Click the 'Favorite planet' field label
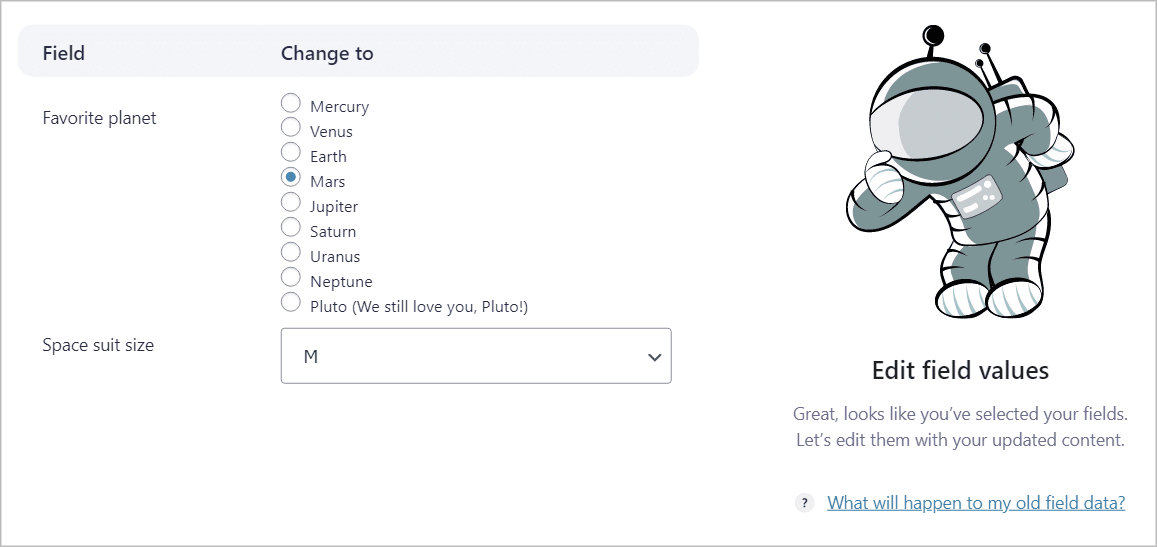Screen dimensions: 1157x547 [100, 118]
